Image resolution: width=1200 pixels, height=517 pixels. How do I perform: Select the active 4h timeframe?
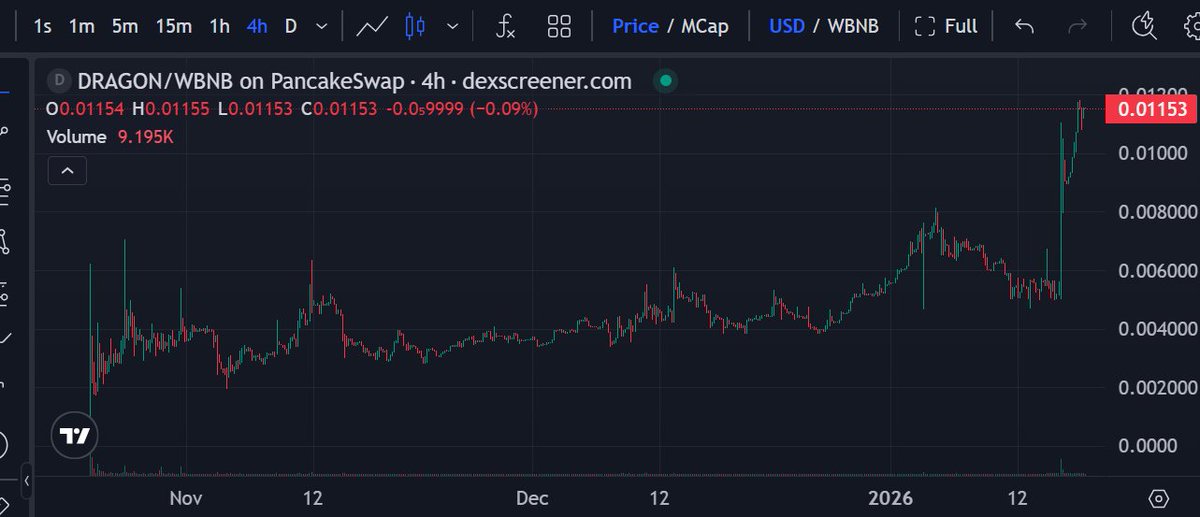[x=257, y=26]
